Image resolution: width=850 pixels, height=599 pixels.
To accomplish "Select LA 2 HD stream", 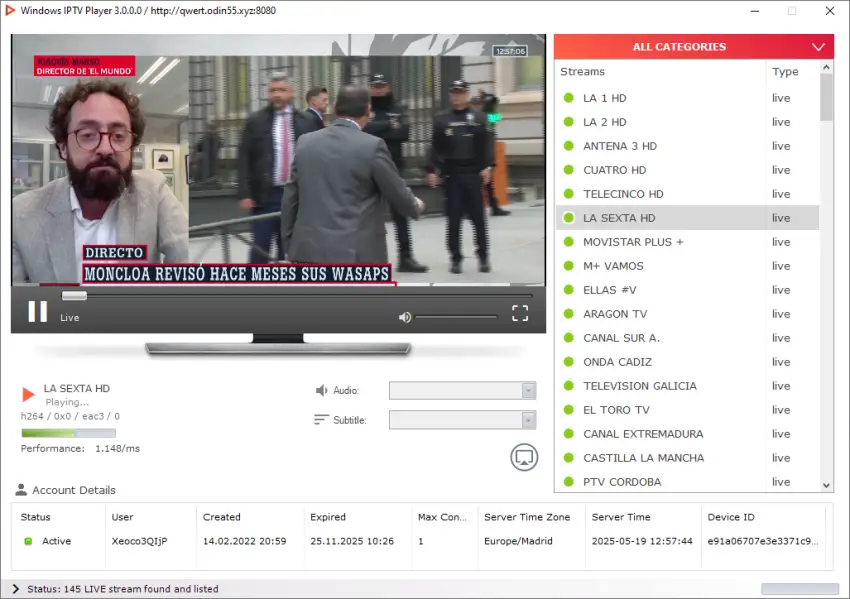I will point(687,122).
